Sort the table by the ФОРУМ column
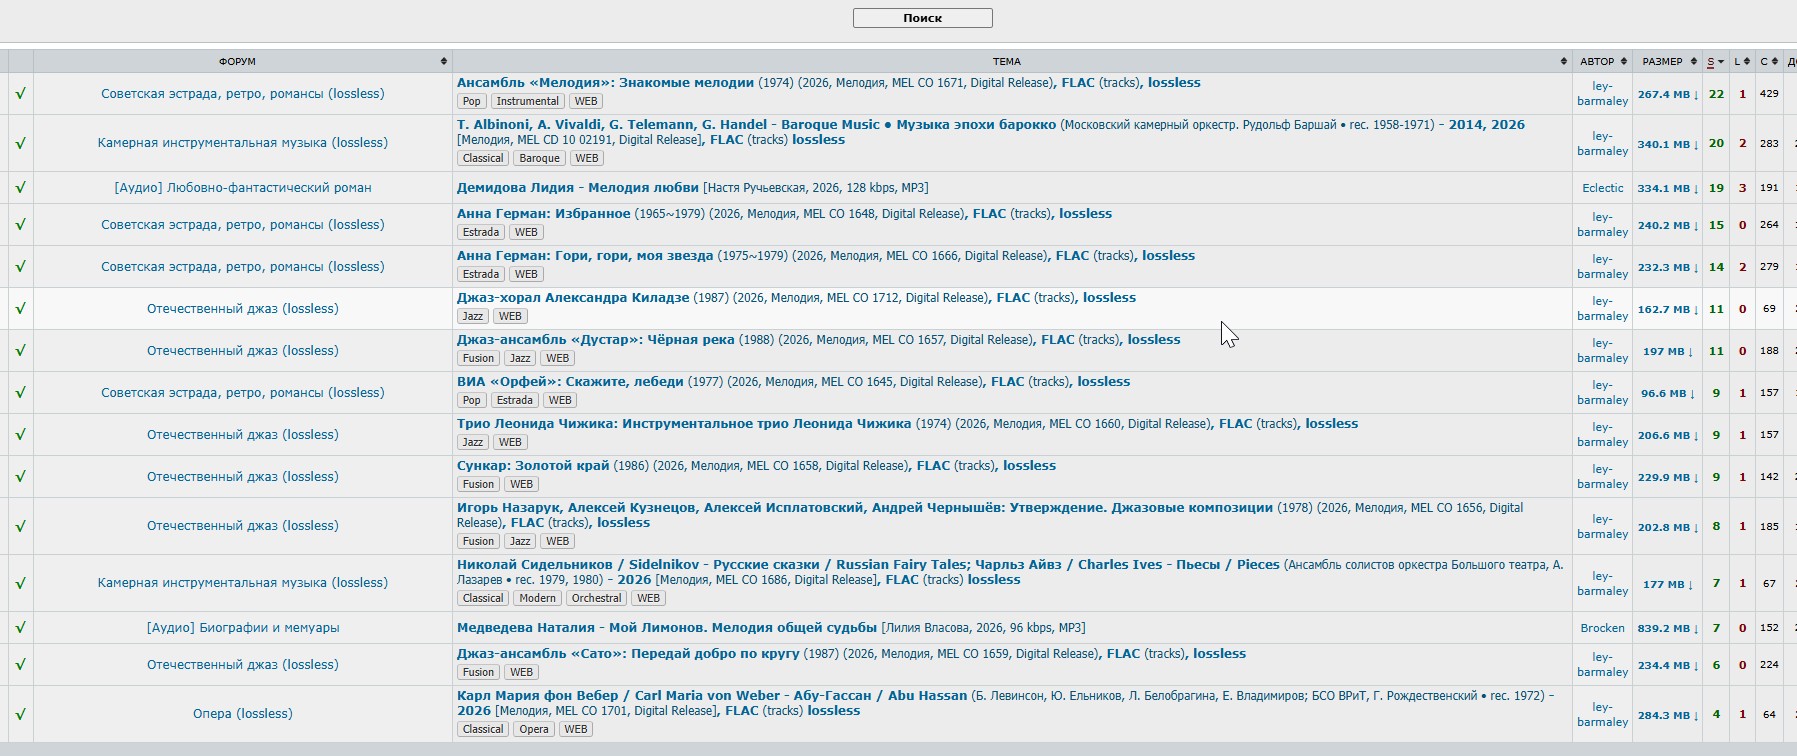Image resolution: width=1797 pixels, height=756 pixels. 238,62
